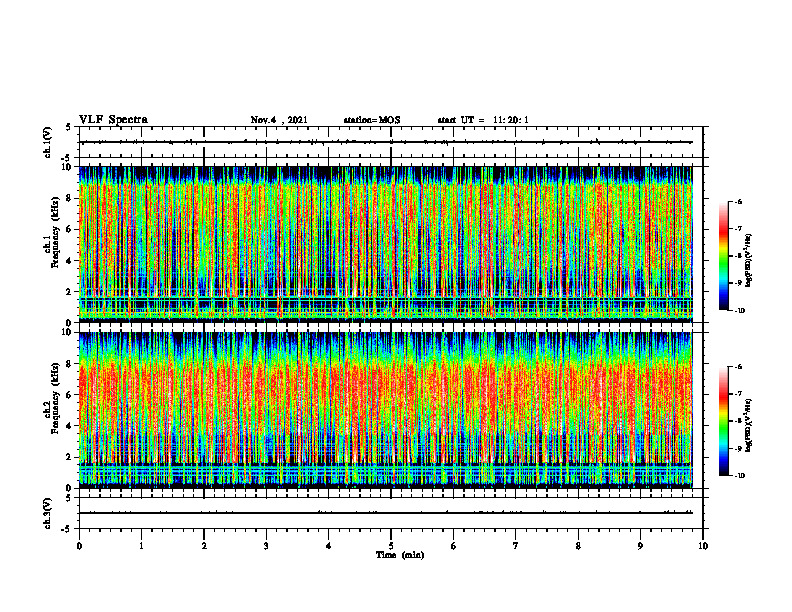Viewport: 792px width, 612px height.
Task: Click the time axis tick label "5"
Action: 391,546
